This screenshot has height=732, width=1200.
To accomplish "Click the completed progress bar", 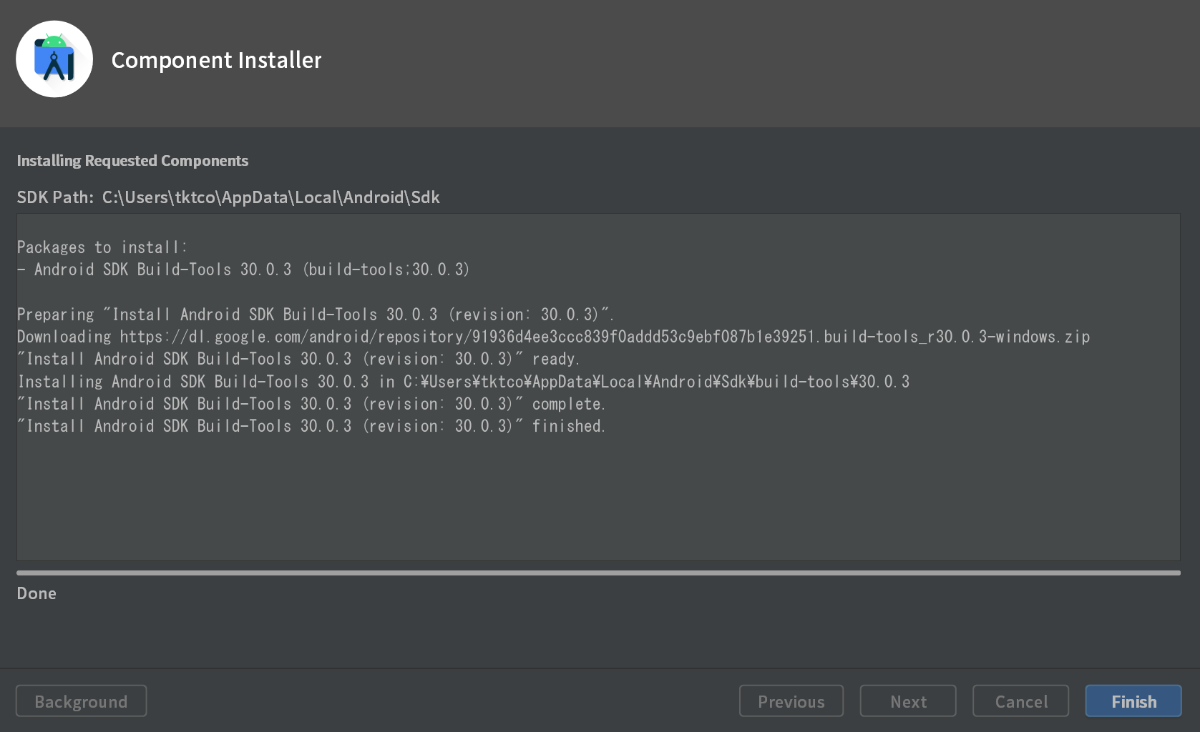I will 598,570.
